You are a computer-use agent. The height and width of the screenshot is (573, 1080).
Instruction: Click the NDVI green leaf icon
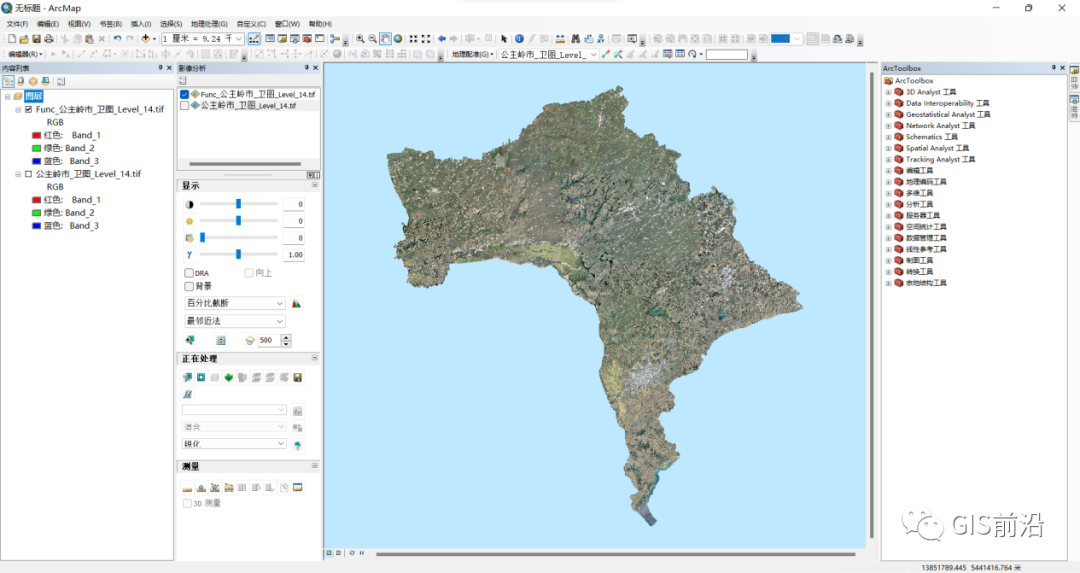(x=229, y=377)
